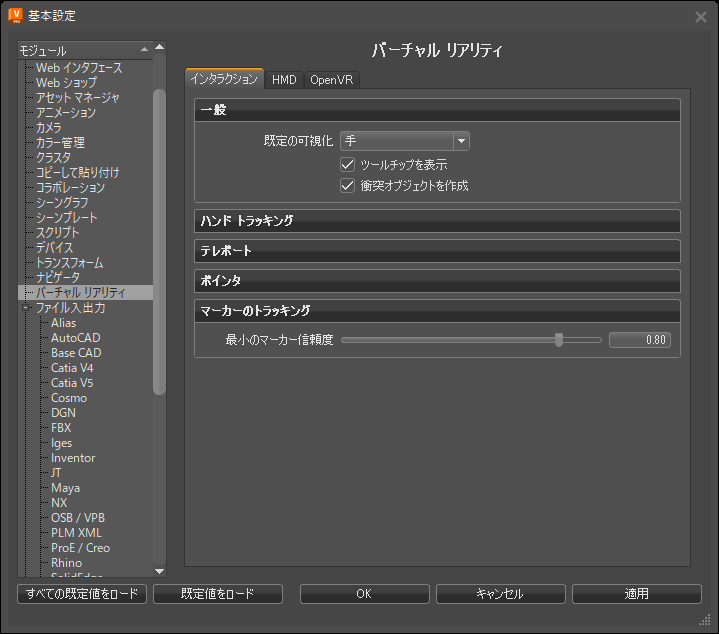Expand the ポインタ section
Viewport: 719px width, 634px height.
437,281
